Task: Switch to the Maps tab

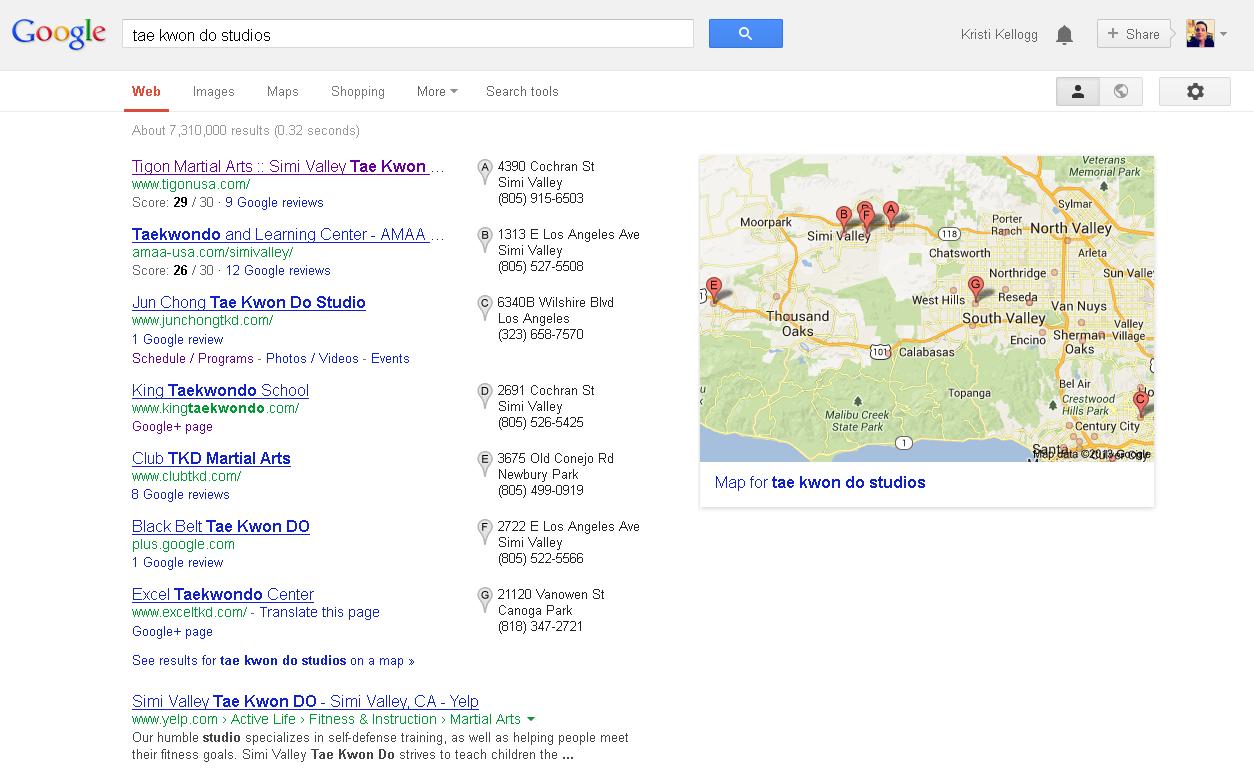Action: [283, 91]
